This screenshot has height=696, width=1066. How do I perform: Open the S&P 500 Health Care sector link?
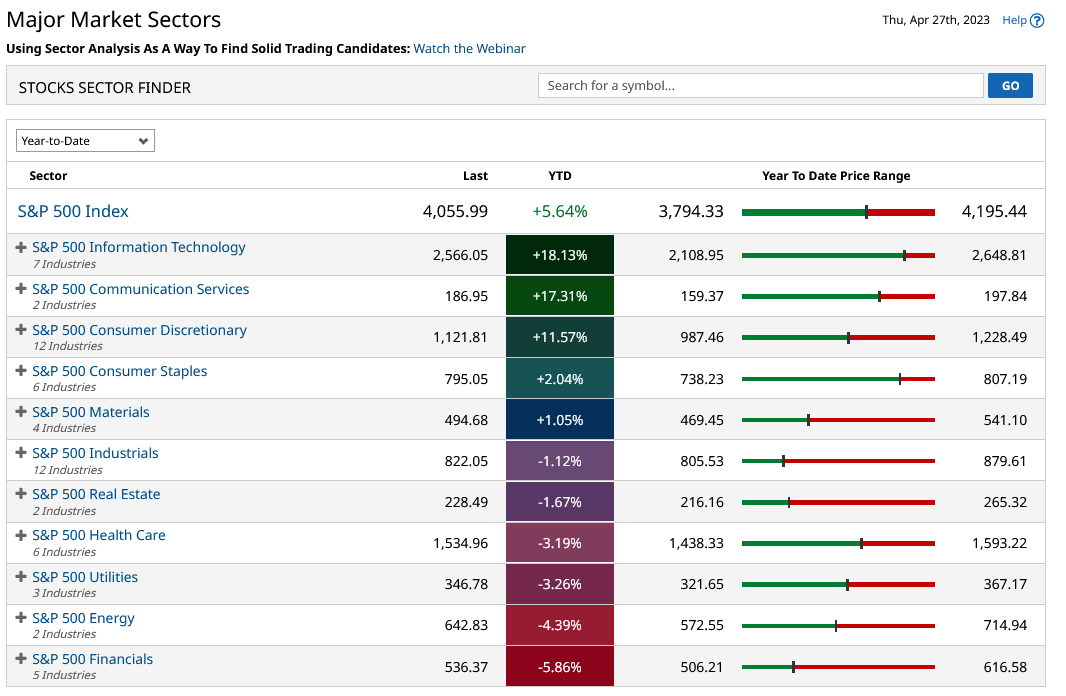tap(99, 535)
